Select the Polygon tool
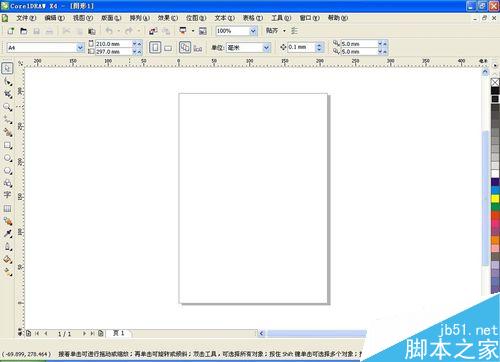500x362 pixels. coord(7,171)
